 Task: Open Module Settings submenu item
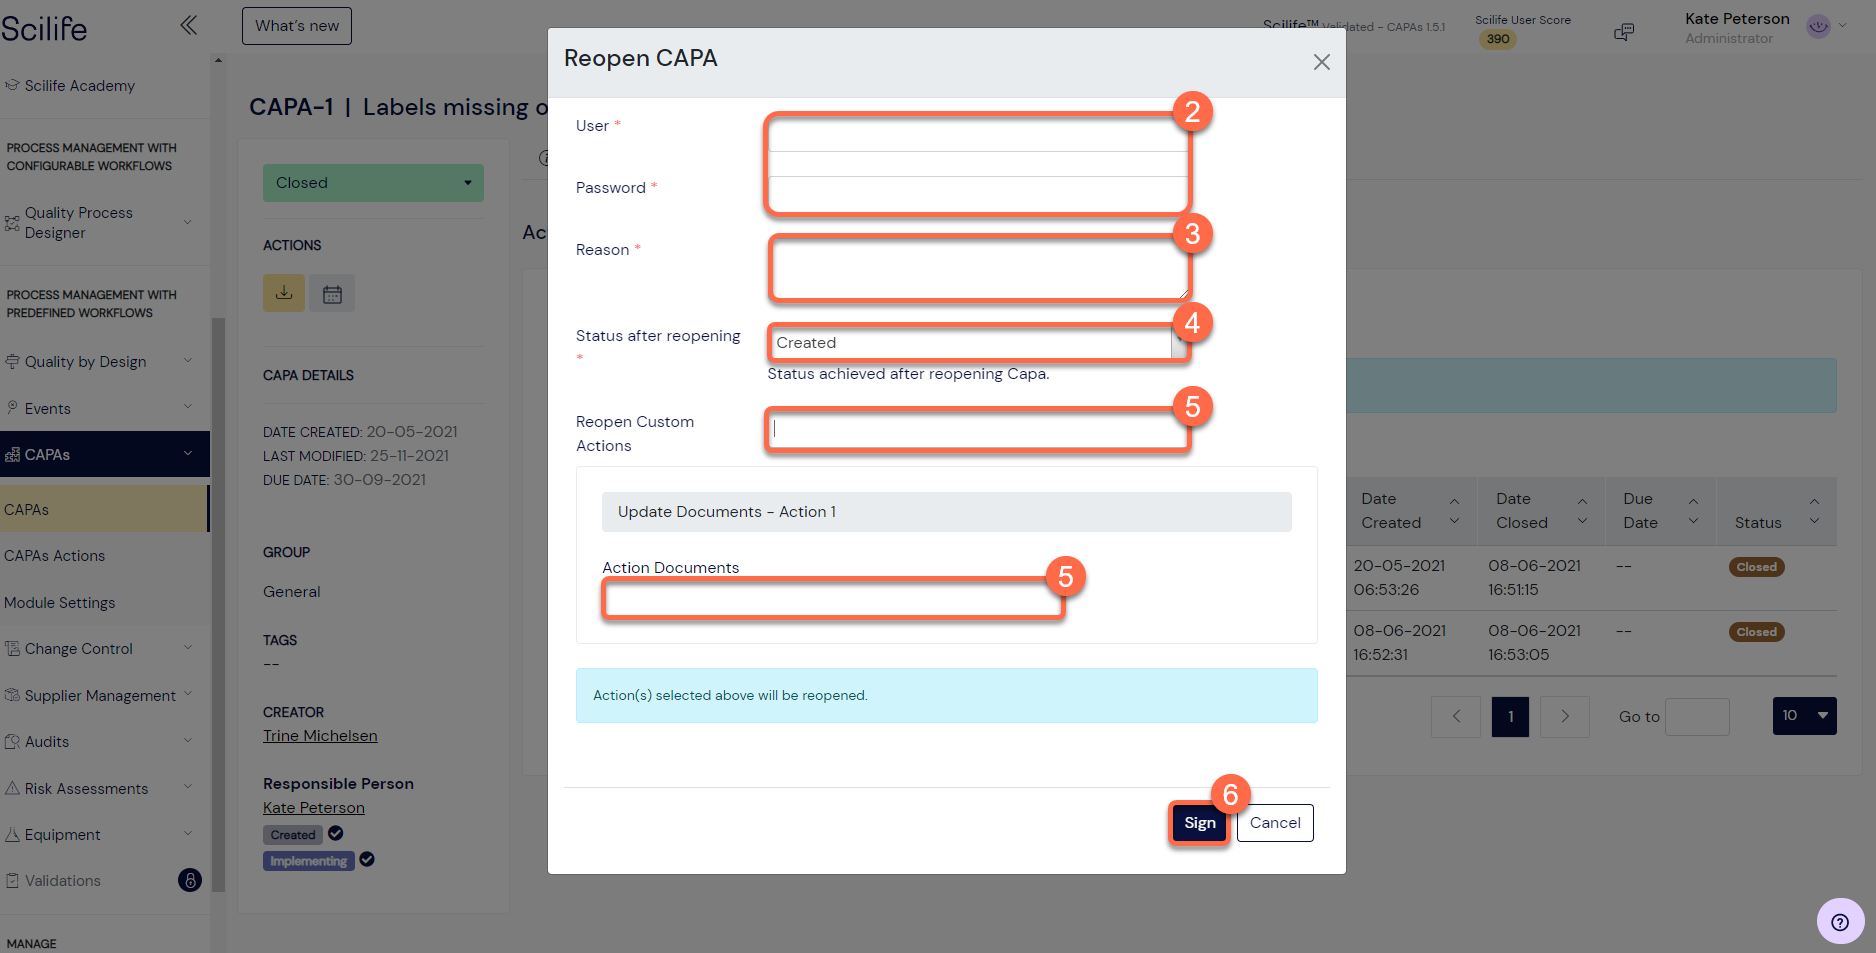pos(60,603)
